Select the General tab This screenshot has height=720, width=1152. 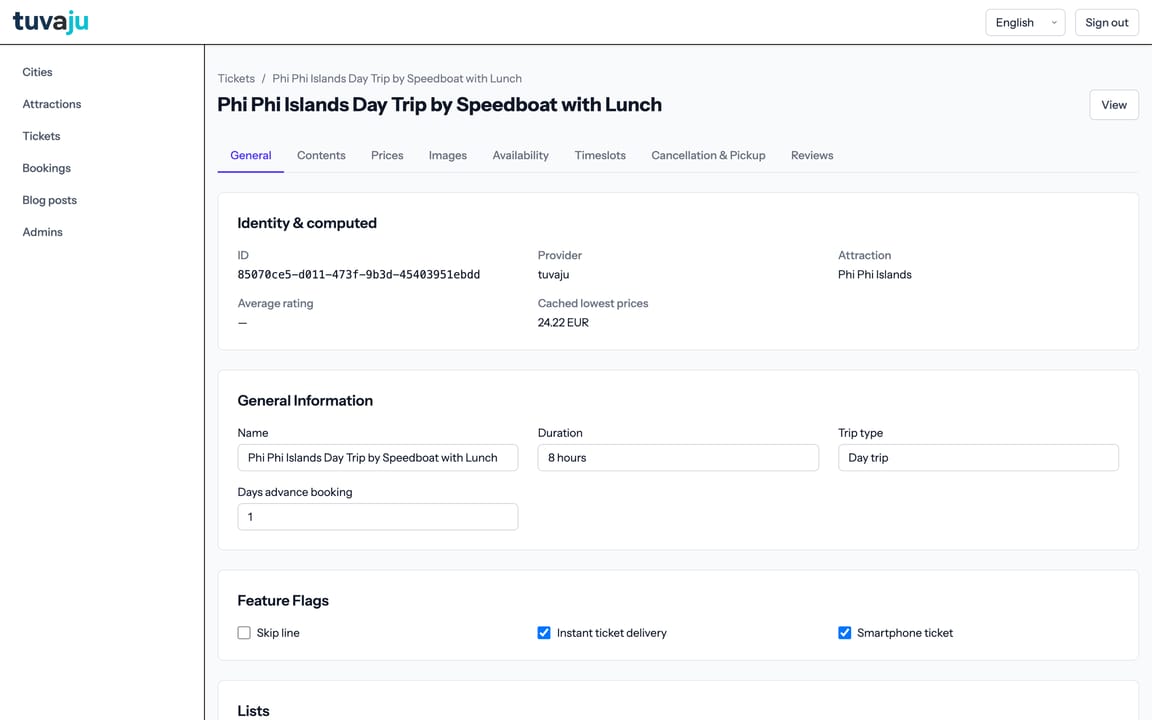click(x=251, y=156)
